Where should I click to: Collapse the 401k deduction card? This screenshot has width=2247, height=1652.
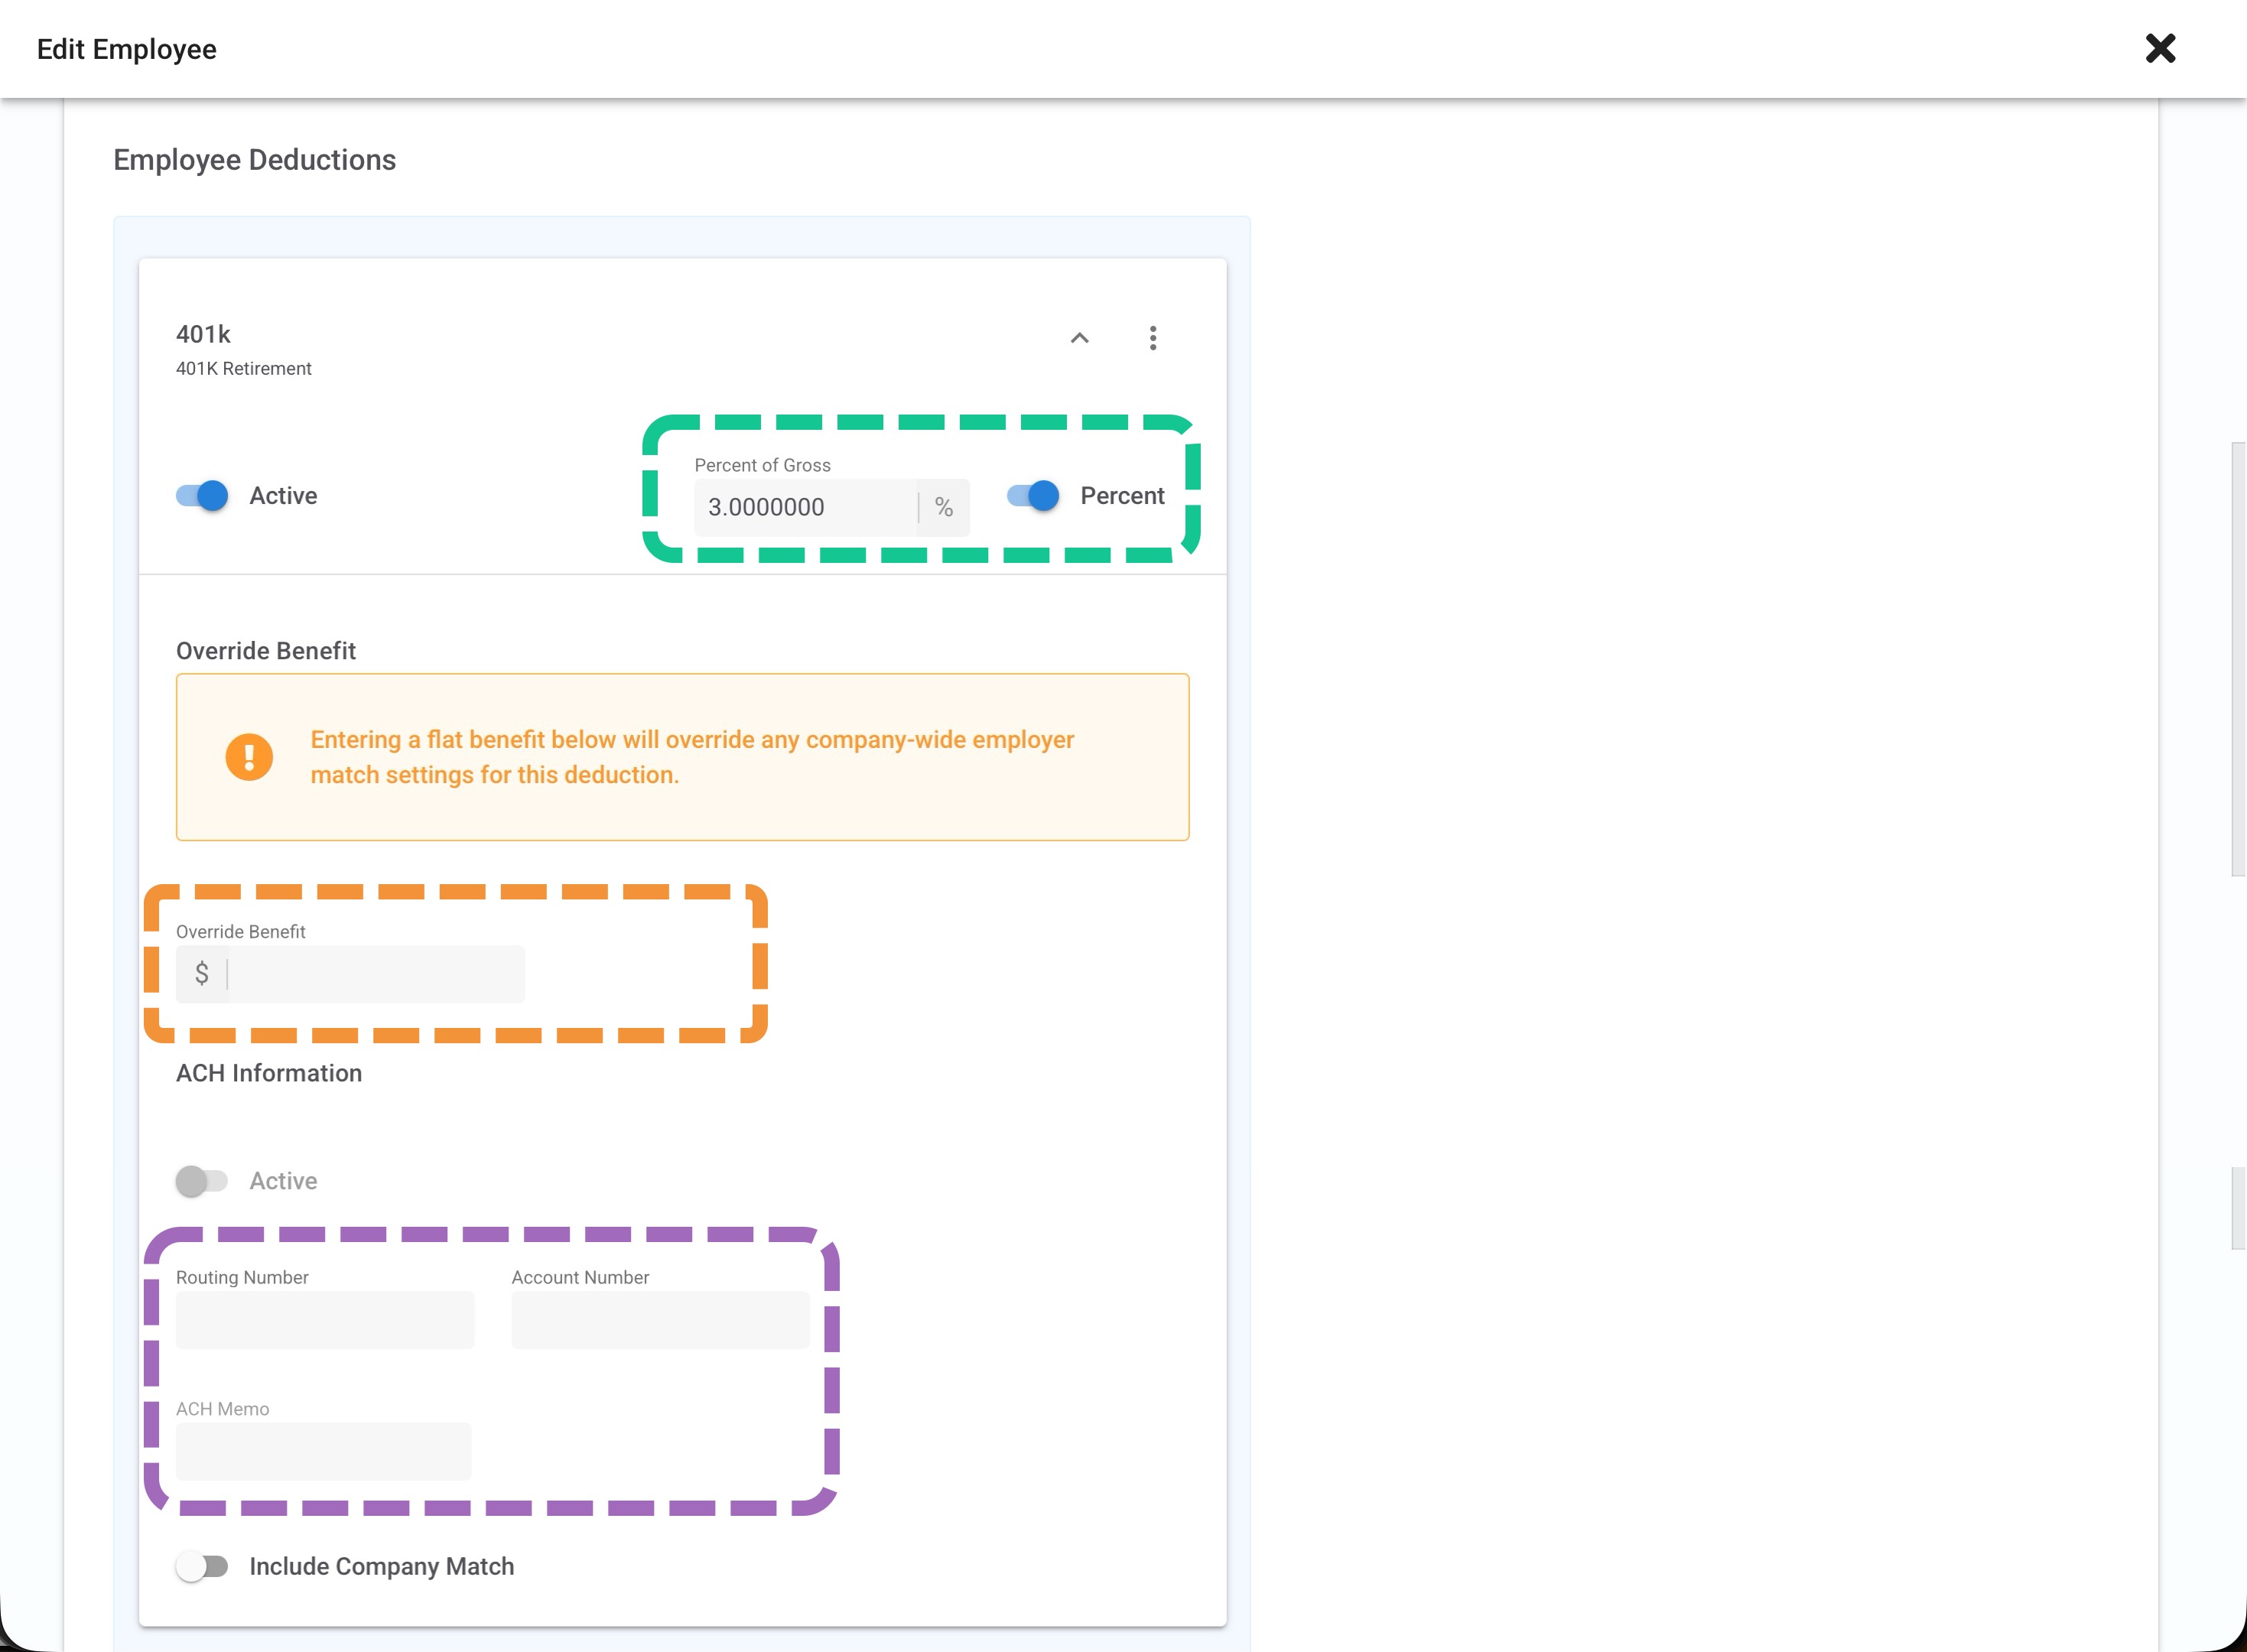[1079, 338]
